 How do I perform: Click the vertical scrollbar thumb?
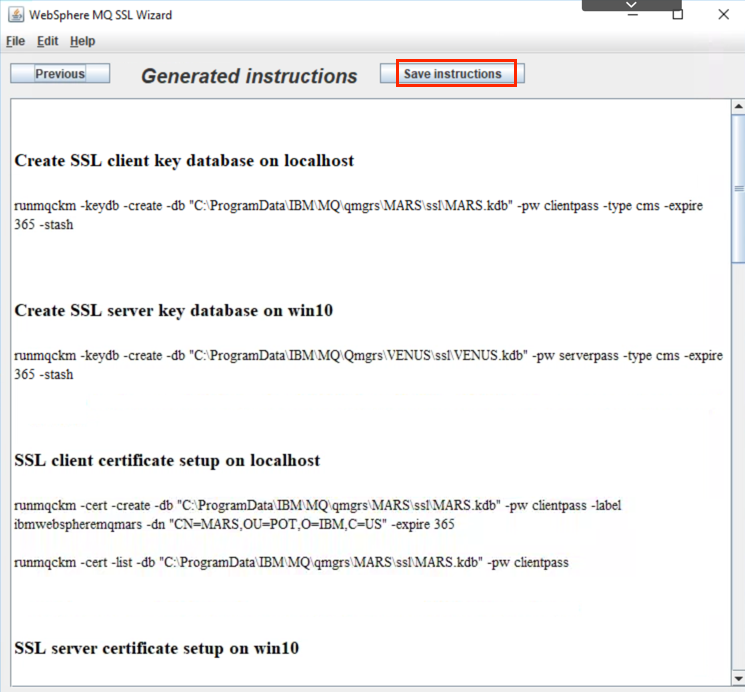click(x=738, y=188)
